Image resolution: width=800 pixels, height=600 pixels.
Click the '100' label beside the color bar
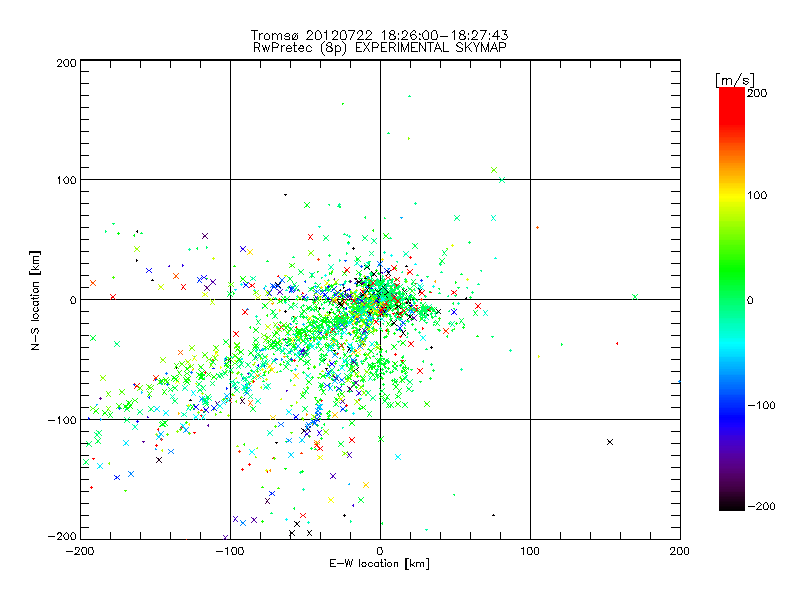click(757, 195)
